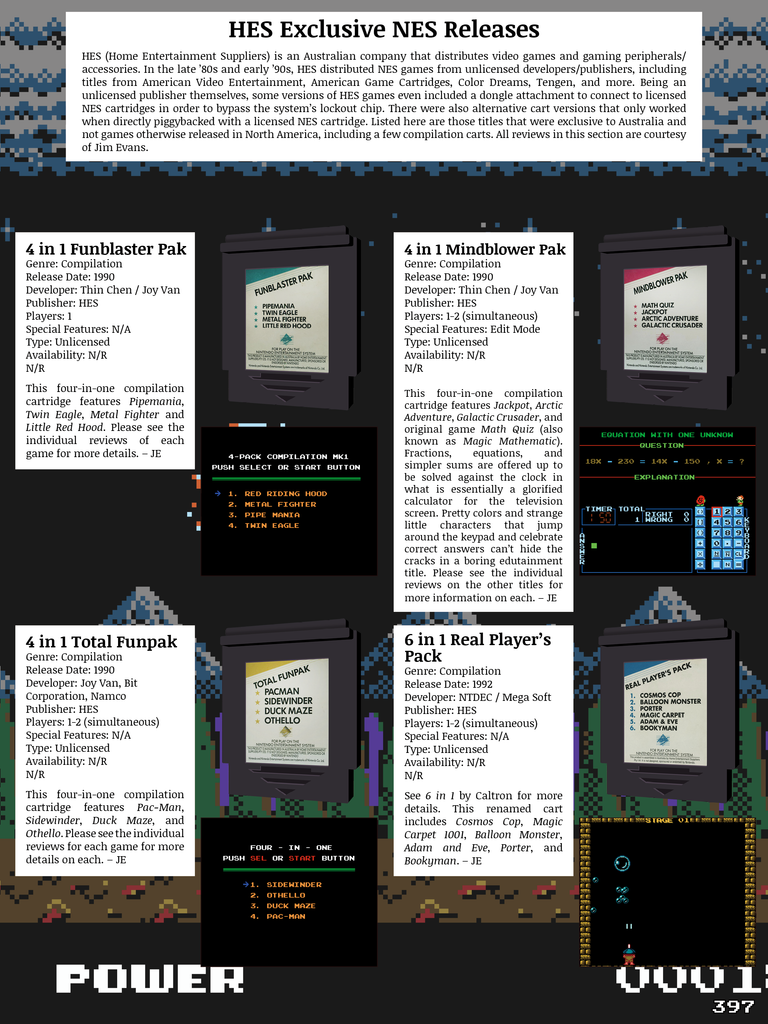768x1024 pixels.
Task: Click the red TIMER display in the Math Quiz screenshot
Action: (x=599, y=517)
